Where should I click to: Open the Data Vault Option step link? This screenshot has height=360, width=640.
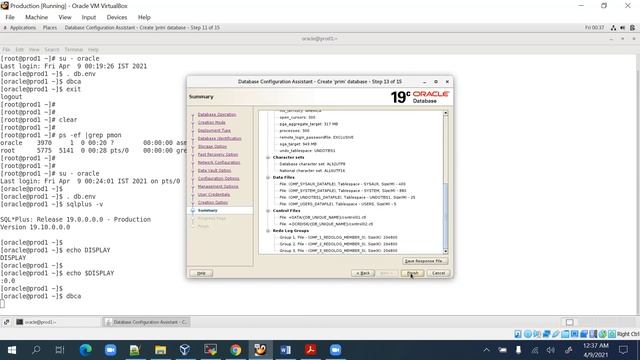pos(214,171)
